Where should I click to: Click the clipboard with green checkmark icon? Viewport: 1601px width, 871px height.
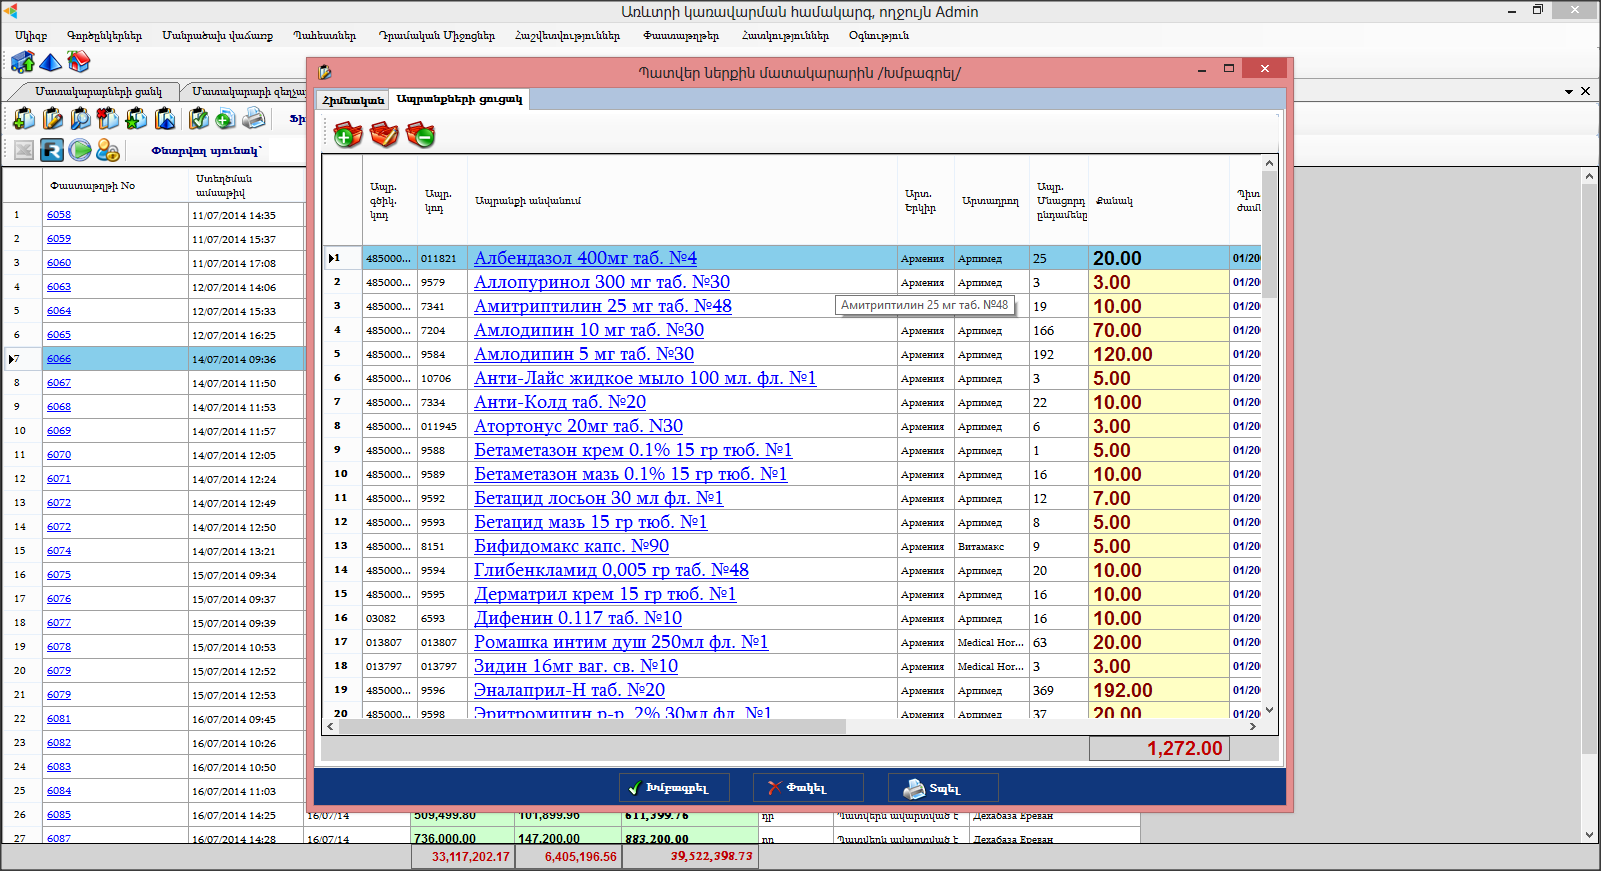pos(199,119)
